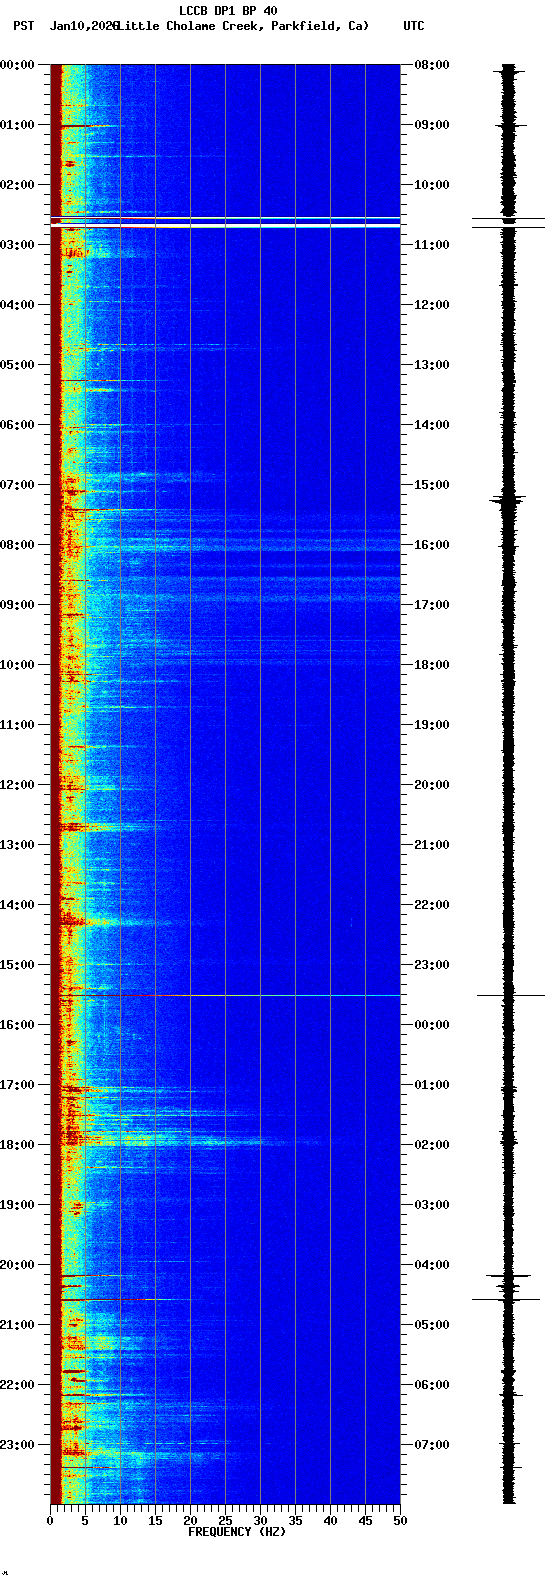Click the waveform burst near 07:15 PST
Image resolution: width=552 pixels, height=1584 pixels.
point(508,498)
